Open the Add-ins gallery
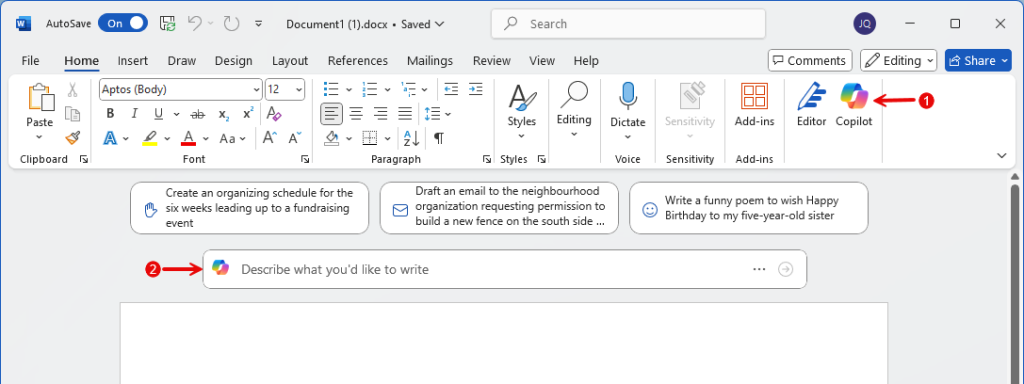1024x384 pixels. click(754, 104)
